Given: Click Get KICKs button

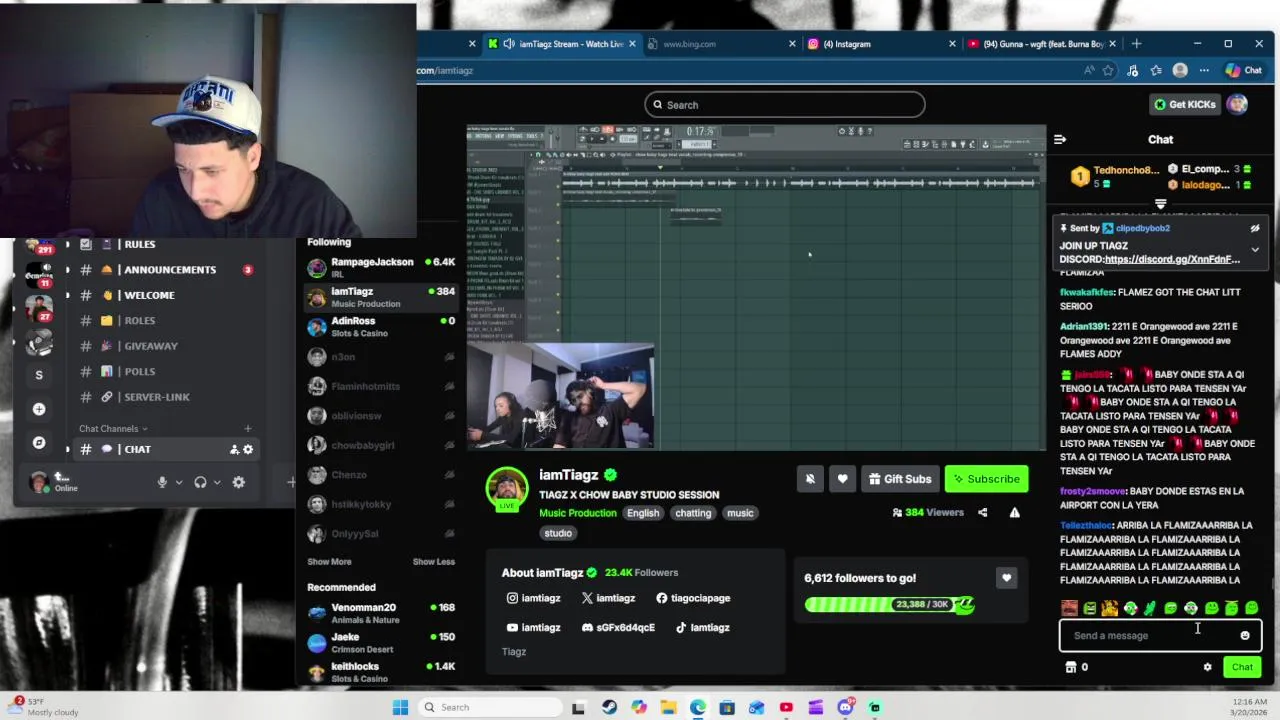Looking at the screenshot, I should (1185, 104).
